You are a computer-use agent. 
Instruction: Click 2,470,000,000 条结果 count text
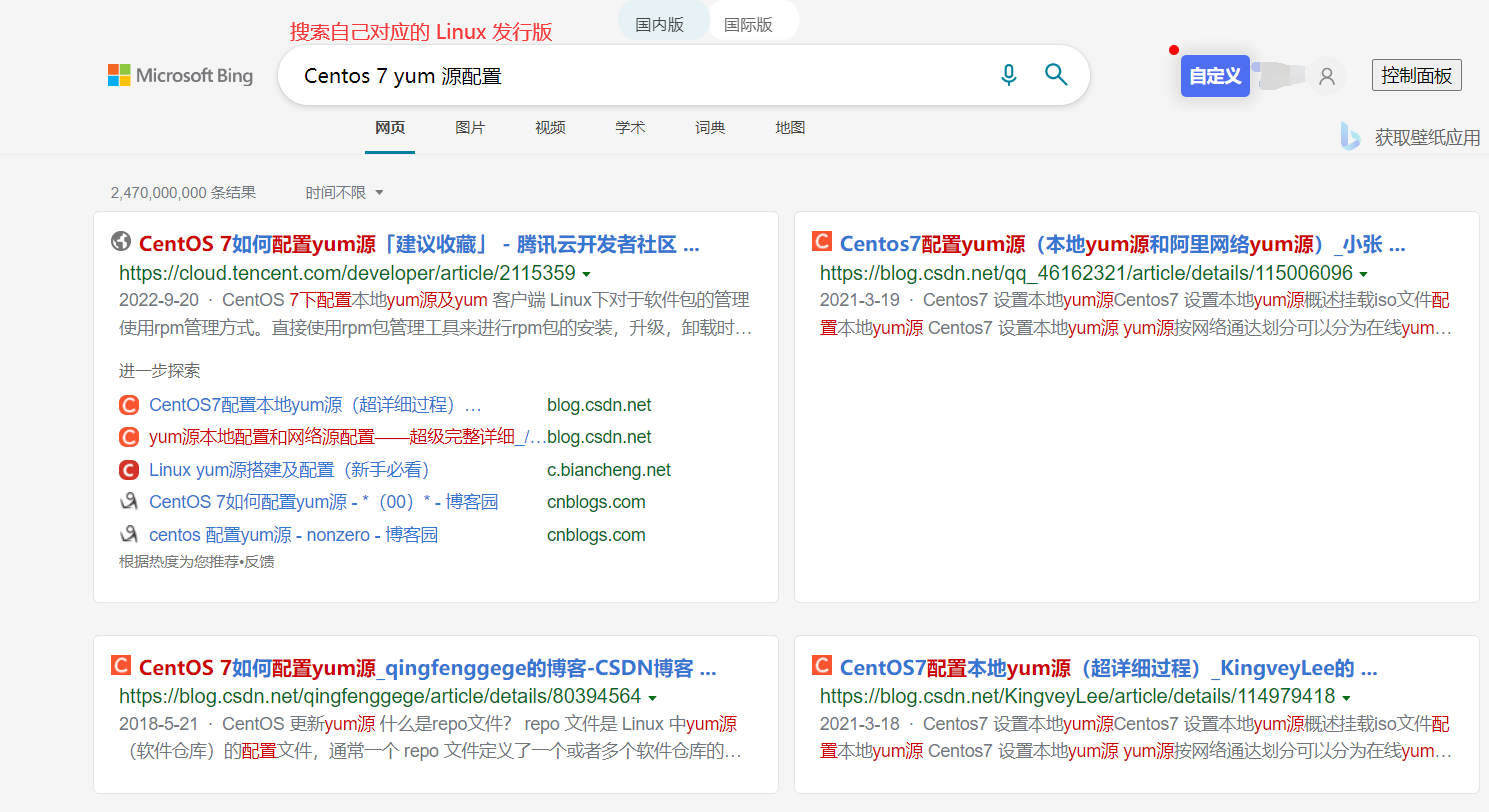(x=183, y=192)
